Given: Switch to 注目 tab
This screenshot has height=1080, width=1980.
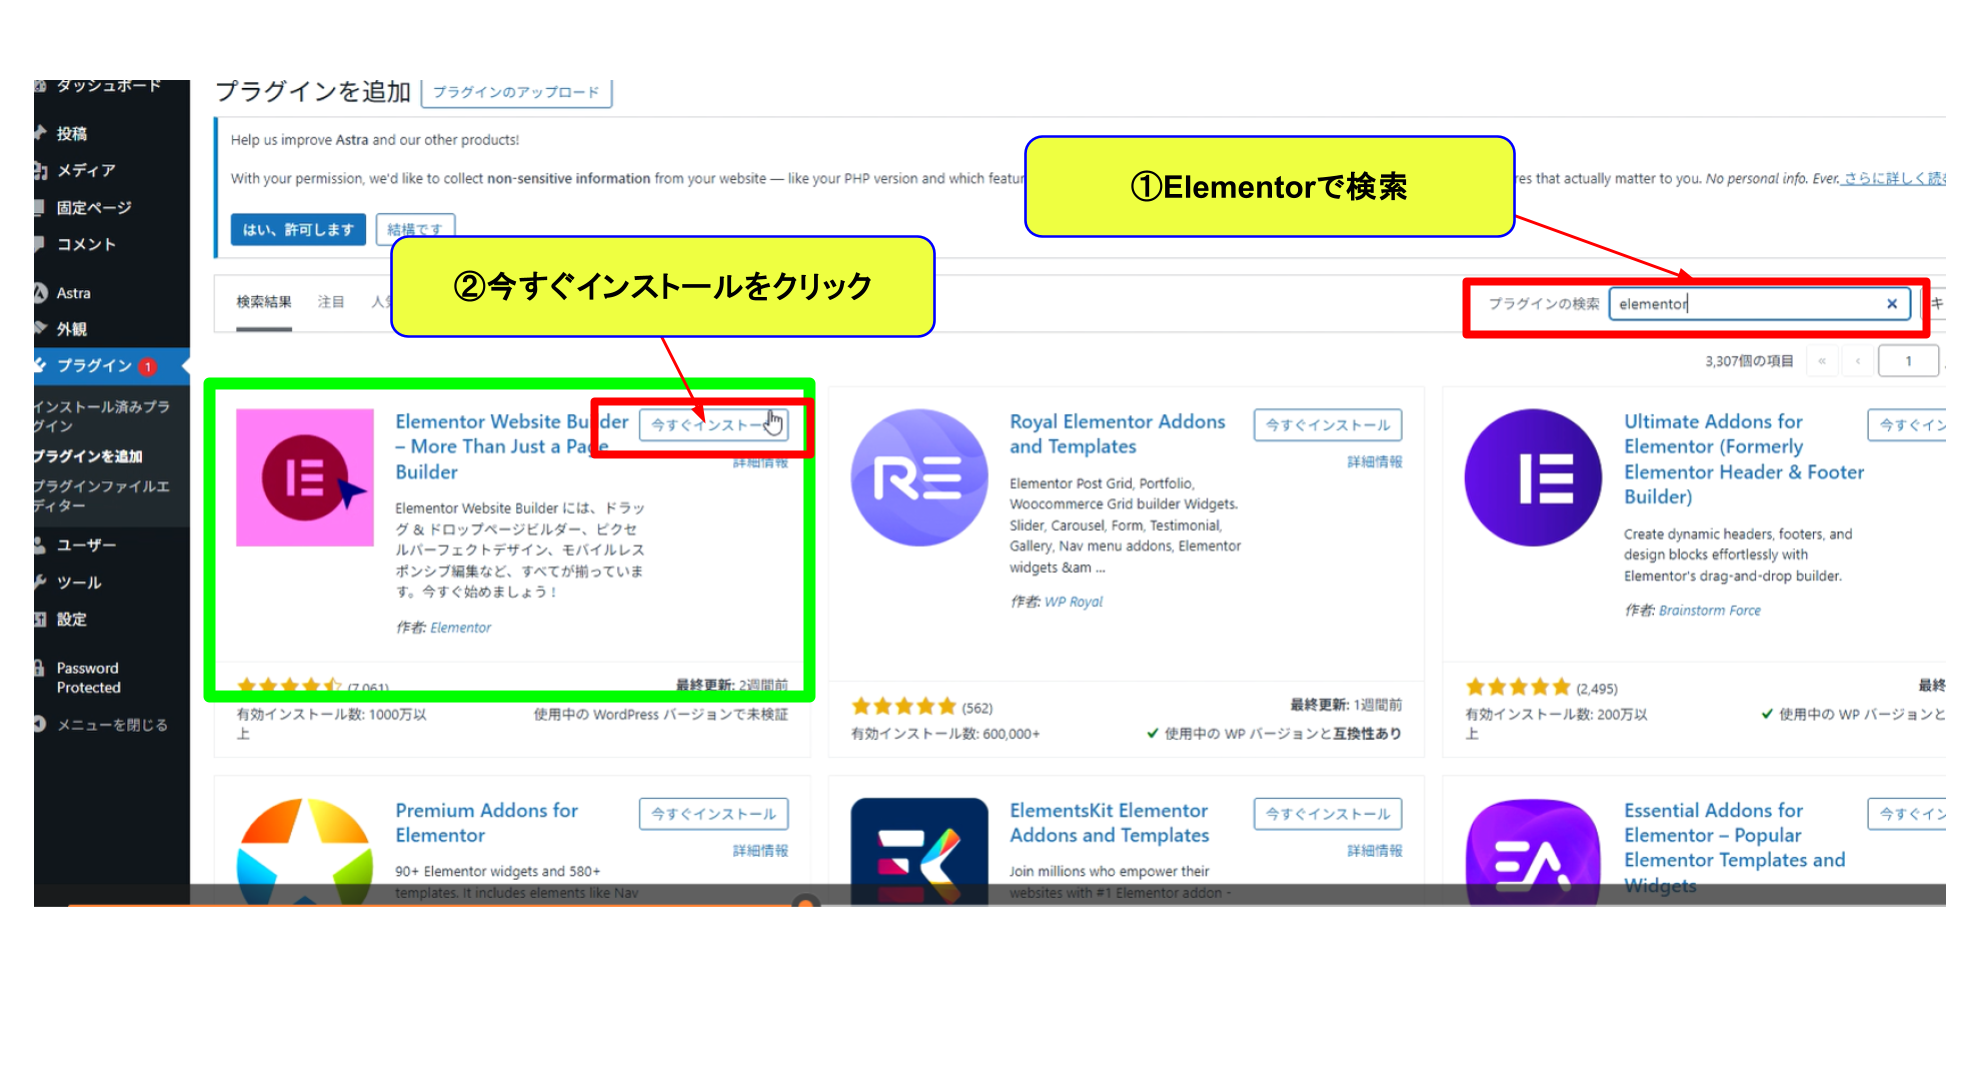Looking at the screenshot, I should pyautogui.click(x=331, y=302).
